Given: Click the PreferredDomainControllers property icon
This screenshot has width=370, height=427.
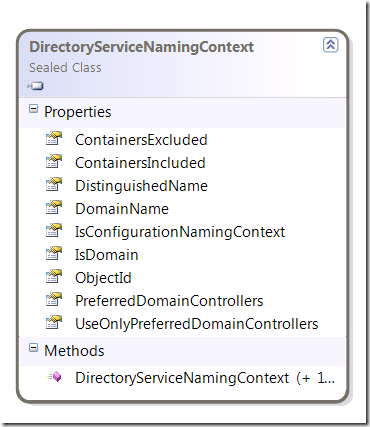Looking at the screenshot, I should (54, 299).
